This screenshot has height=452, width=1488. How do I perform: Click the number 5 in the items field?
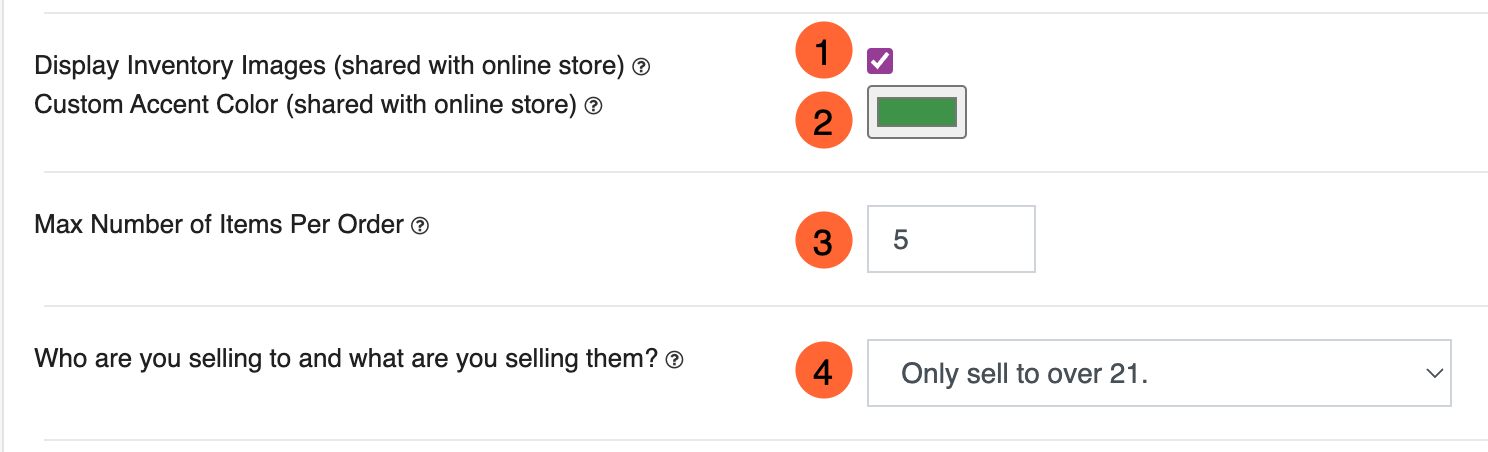coord(901,241)
